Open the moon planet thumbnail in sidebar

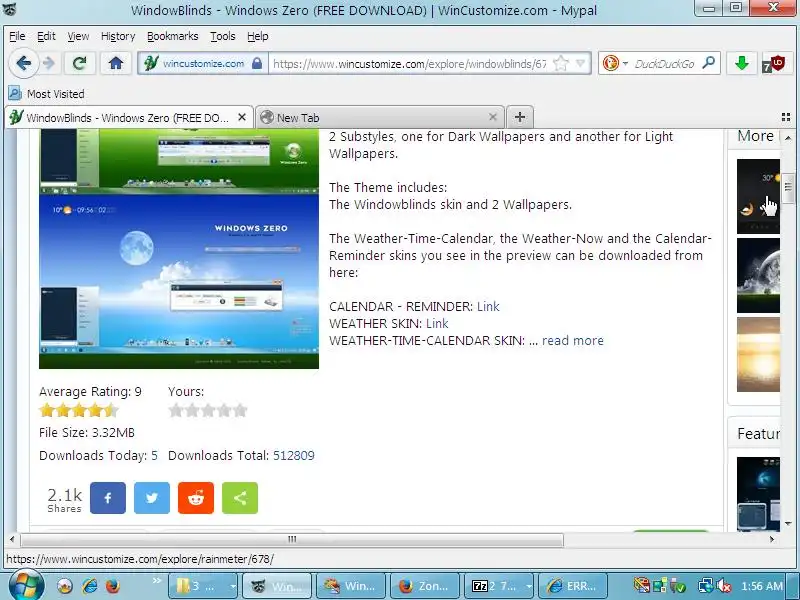click(x=758, y=276)
